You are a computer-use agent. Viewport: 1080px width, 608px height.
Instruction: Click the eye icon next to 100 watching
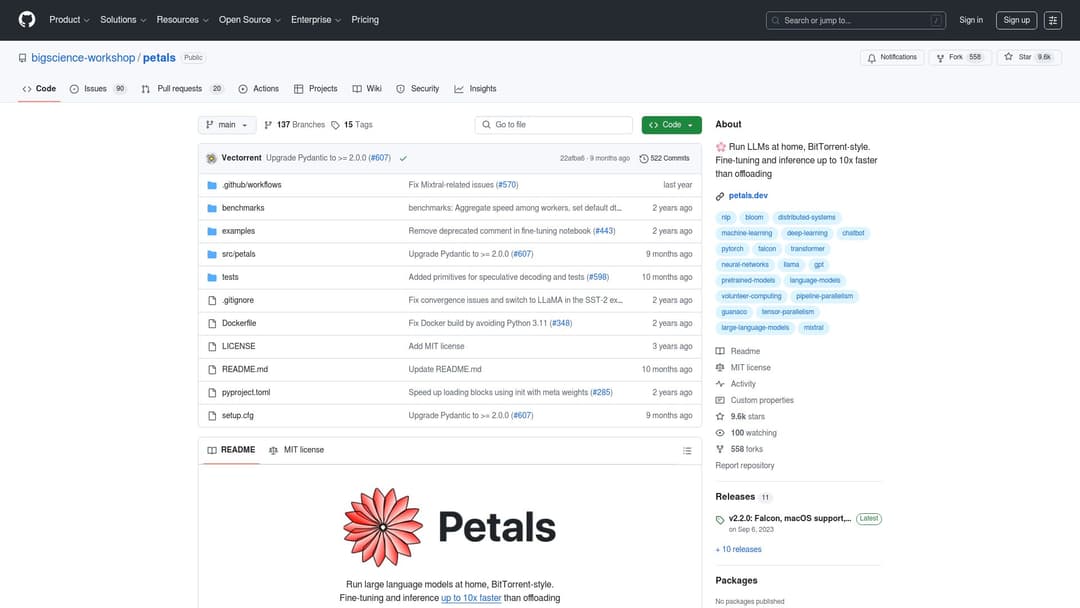tap(720, 433)
